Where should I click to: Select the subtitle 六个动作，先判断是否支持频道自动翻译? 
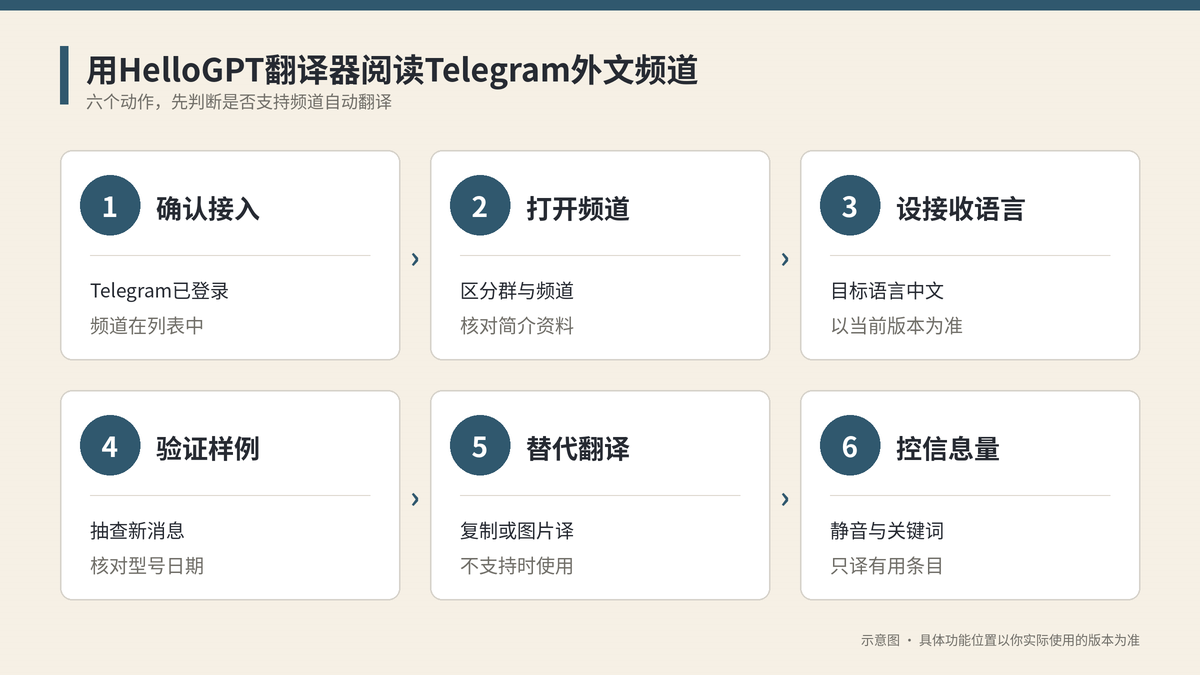coord(238,103)
